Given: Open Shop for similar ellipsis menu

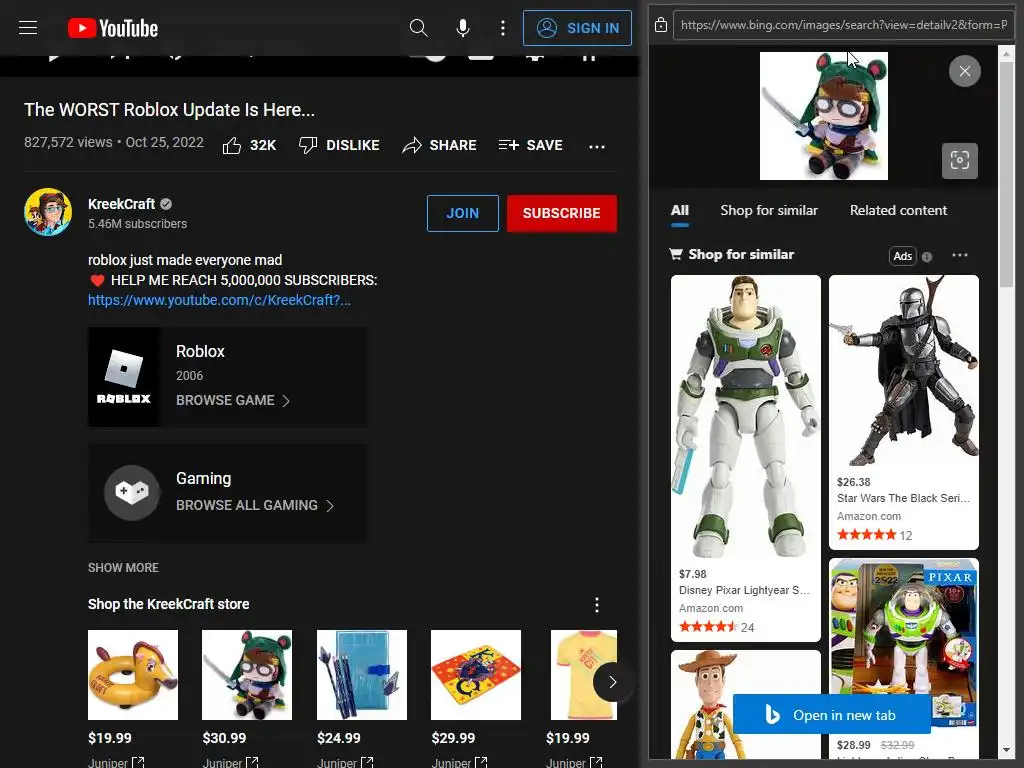Looking at the screenshot, I should [959, 255].
